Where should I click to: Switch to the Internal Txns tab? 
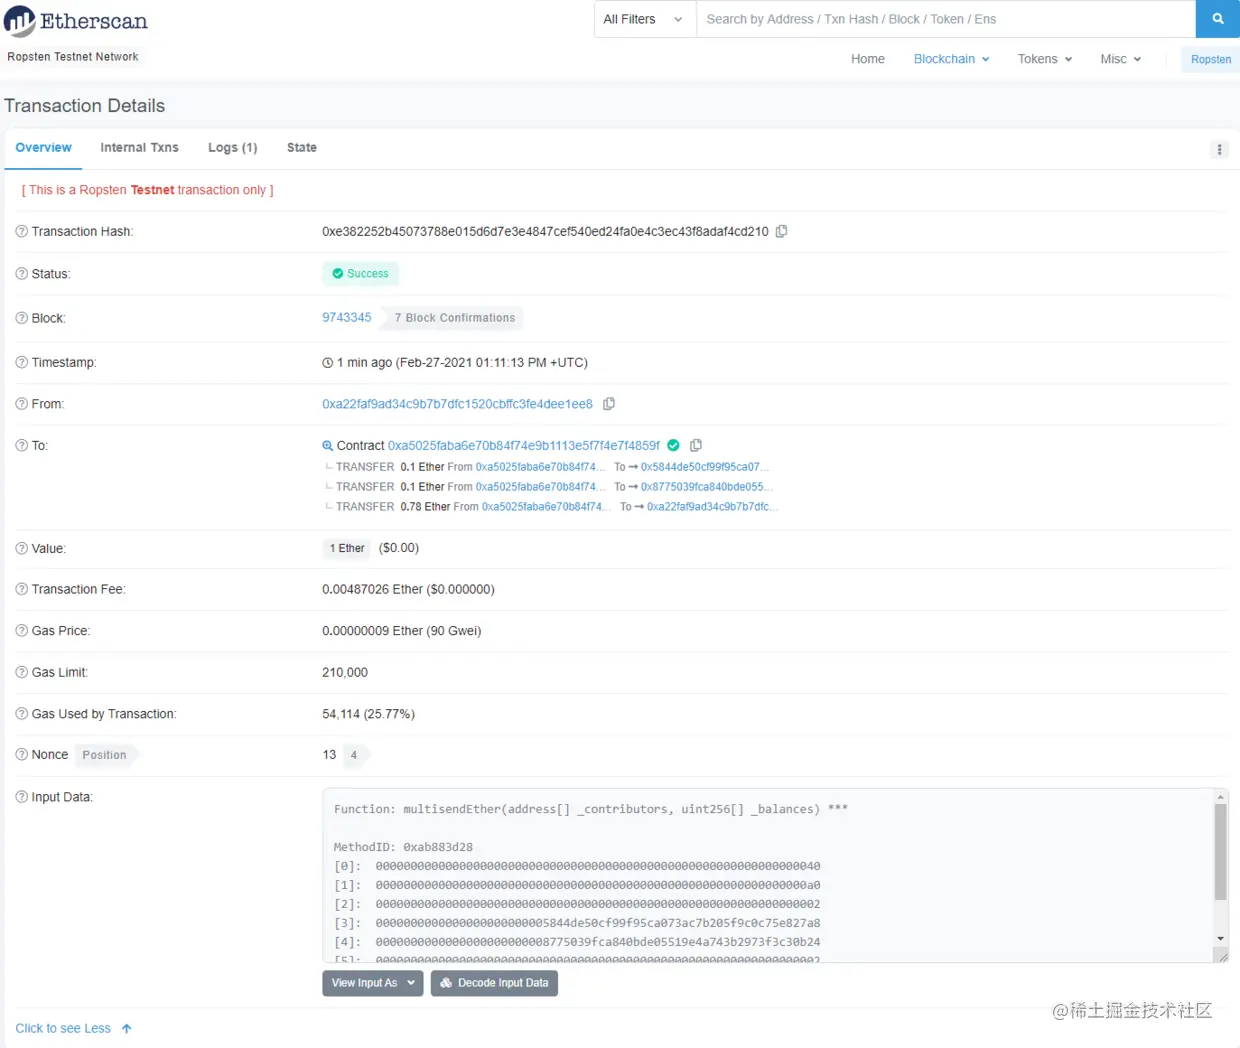pos(139,148)
